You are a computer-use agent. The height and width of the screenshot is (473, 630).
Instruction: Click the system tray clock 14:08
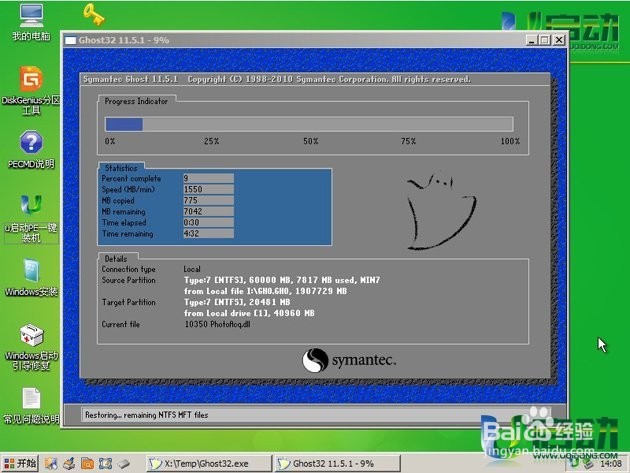click(x=611, y=464)
